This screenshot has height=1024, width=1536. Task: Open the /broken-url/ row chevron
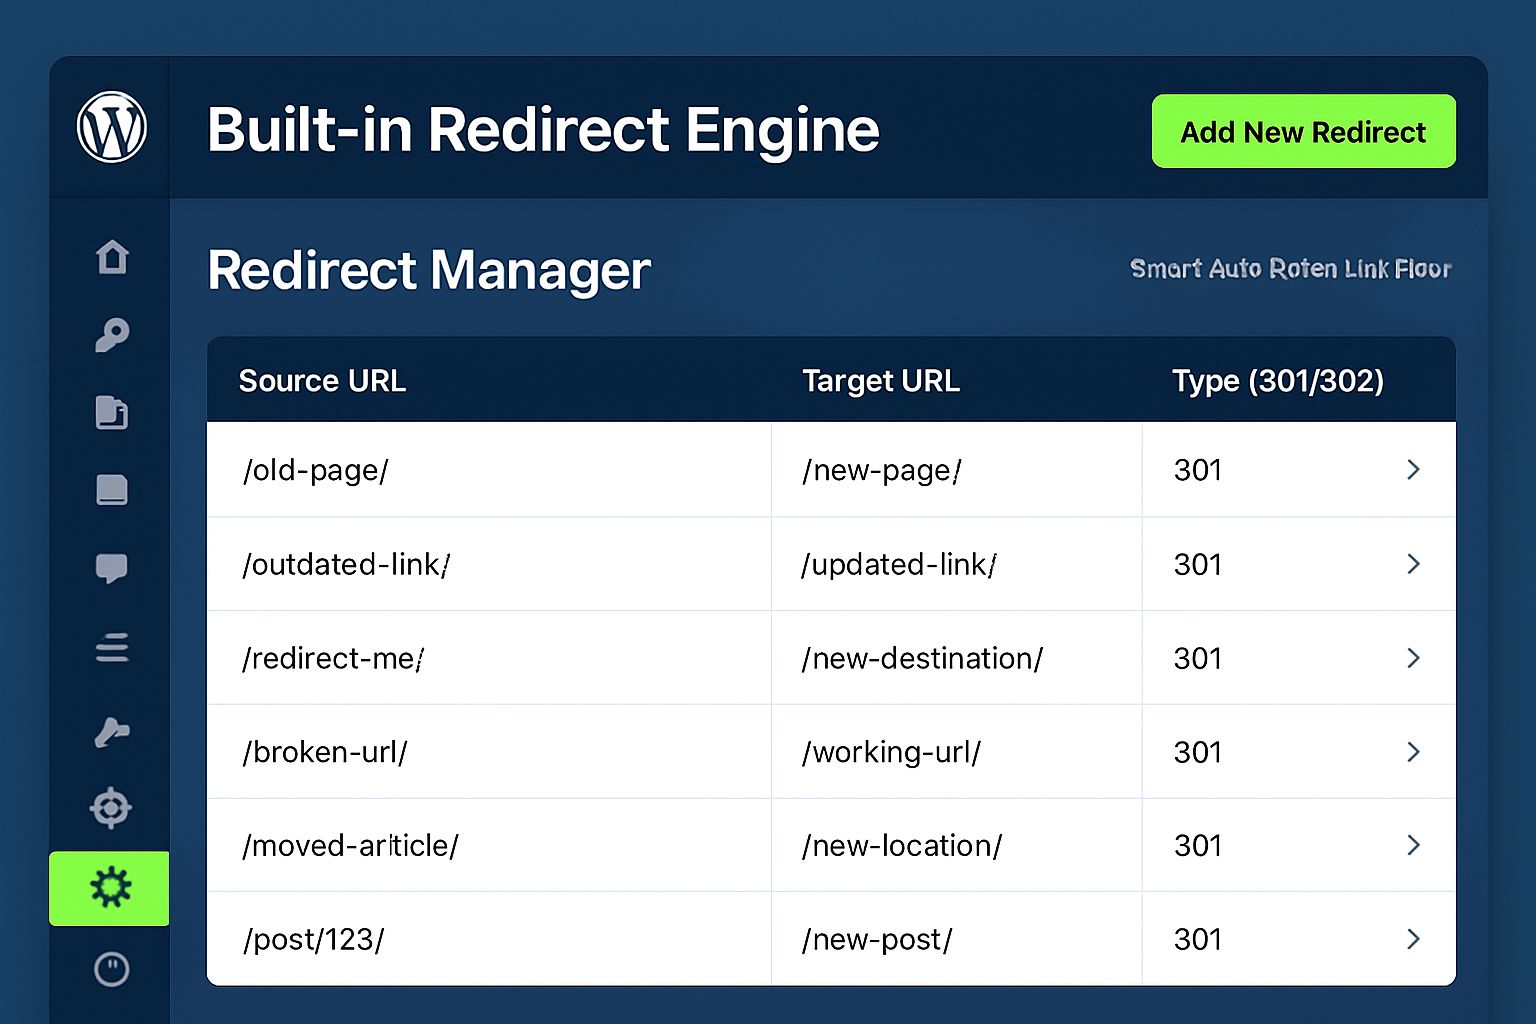1413,752
